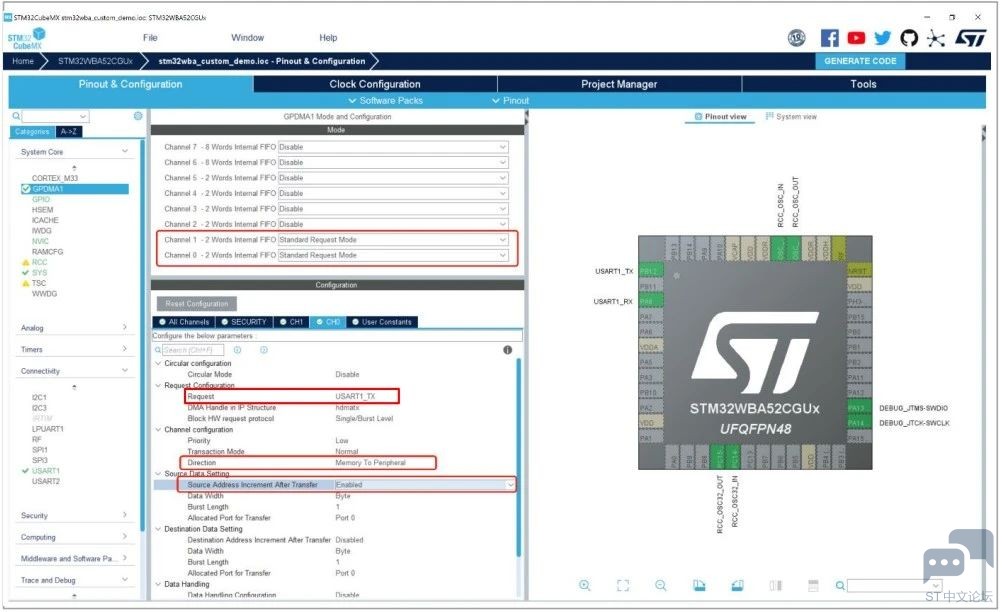This screenshot has height=612, width=1002.
Task: Click the horizontal layout icon under pinout
Action: click(813, 585)
